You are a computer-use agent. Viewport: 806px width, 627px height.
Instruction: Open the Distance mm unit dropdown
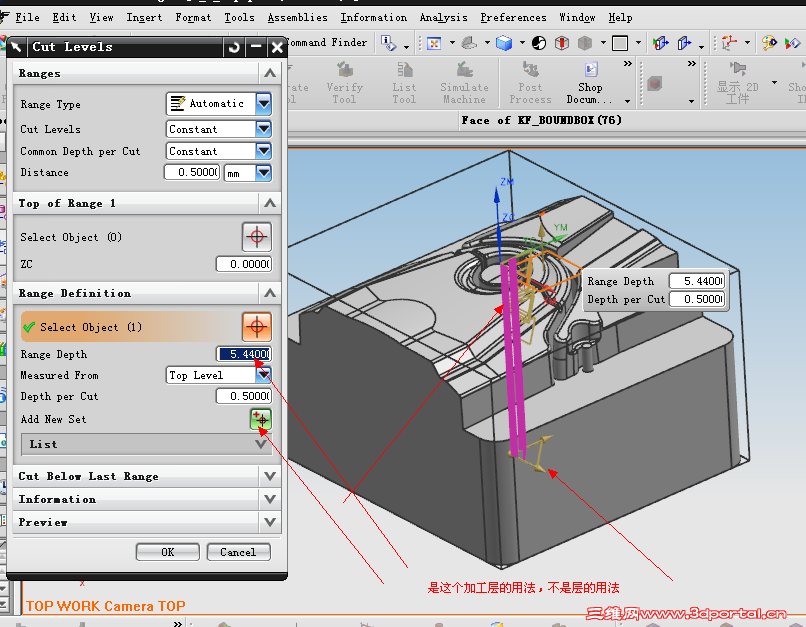point(263,173)
